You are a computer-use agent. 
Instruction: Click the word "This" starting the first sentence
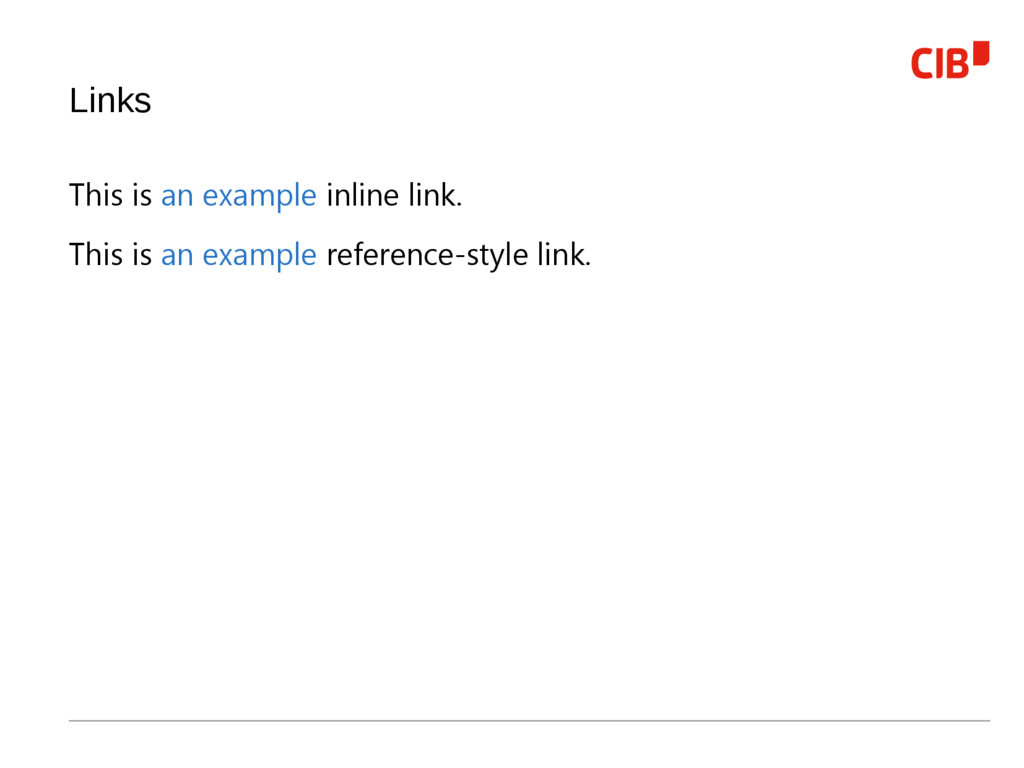click(x=96, y=195)
